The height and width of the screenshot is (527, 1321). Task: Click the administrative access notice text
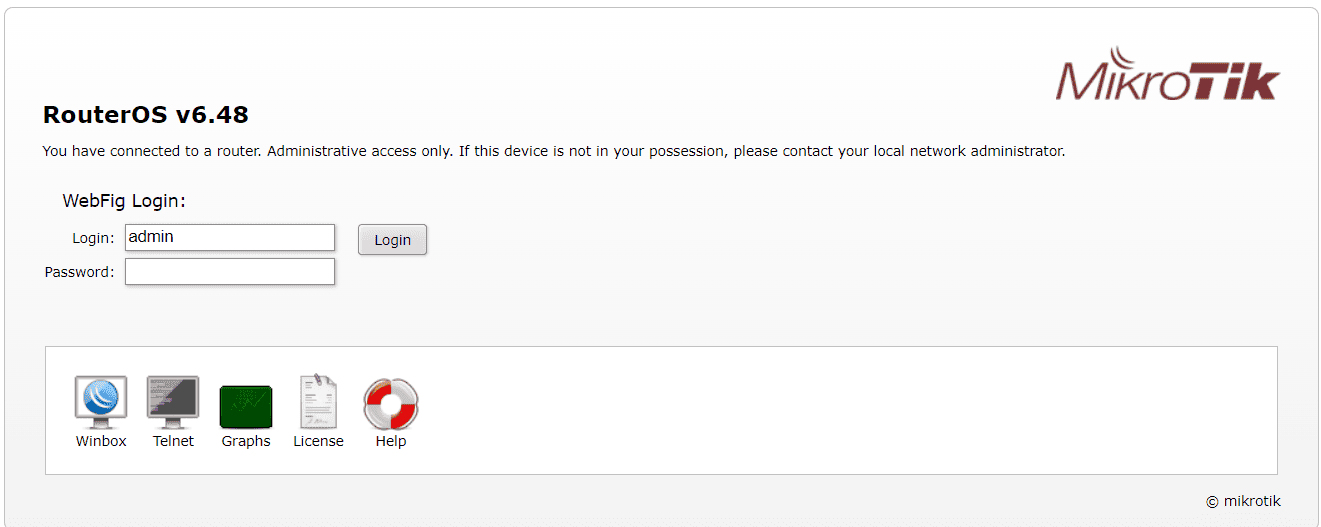(553, 152)
